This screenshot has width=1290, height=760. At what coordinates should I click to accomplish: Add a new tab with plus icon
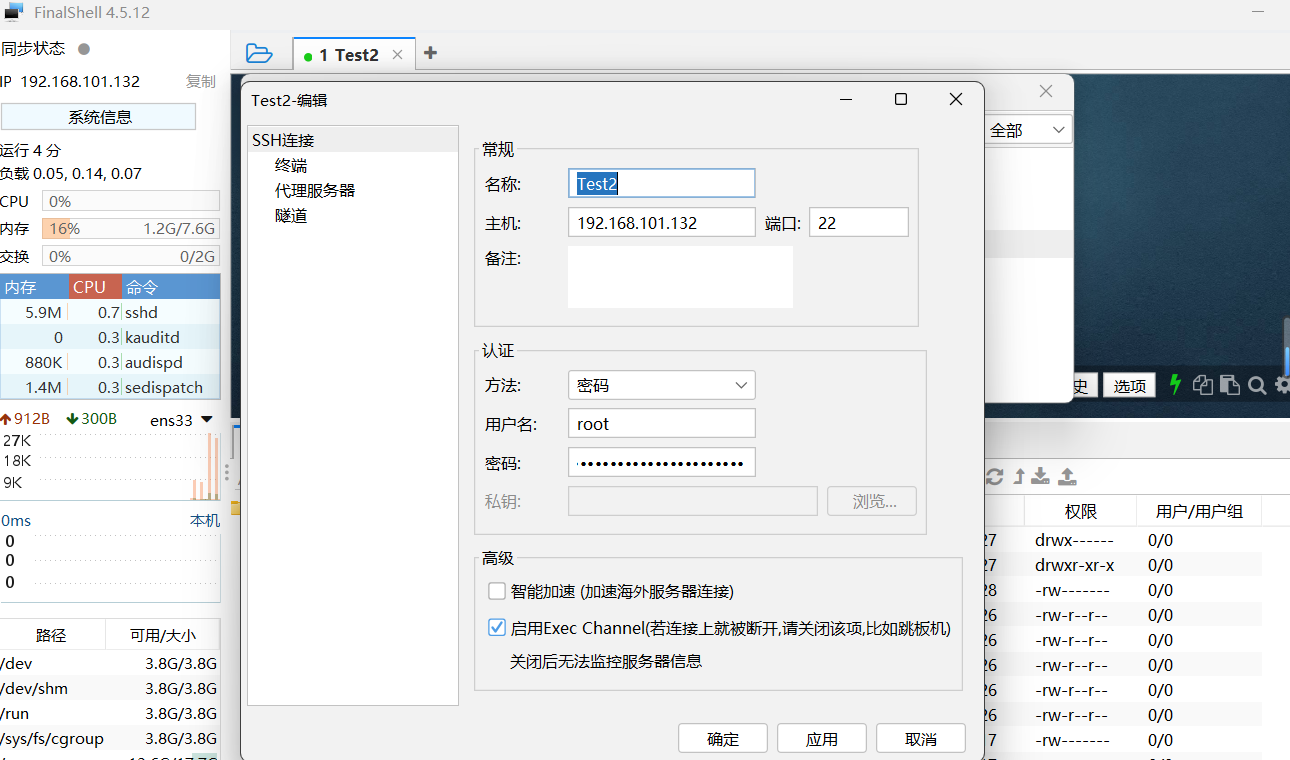tap(430, 53)
